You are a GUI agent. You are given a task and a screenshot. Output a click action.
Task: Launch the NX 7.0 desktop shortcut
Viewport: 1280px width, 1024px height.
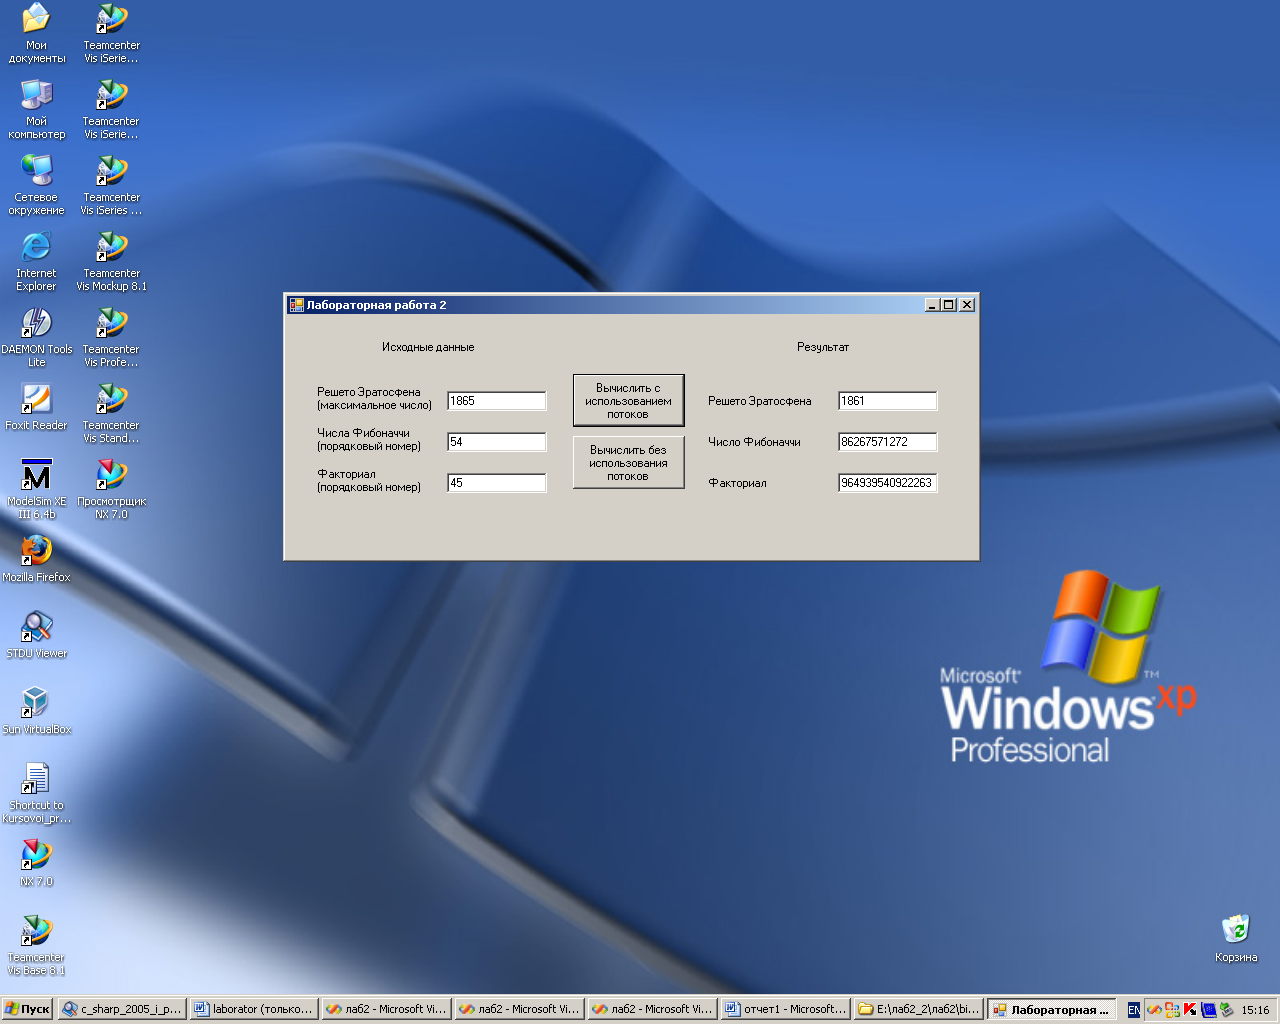(36, 862)
